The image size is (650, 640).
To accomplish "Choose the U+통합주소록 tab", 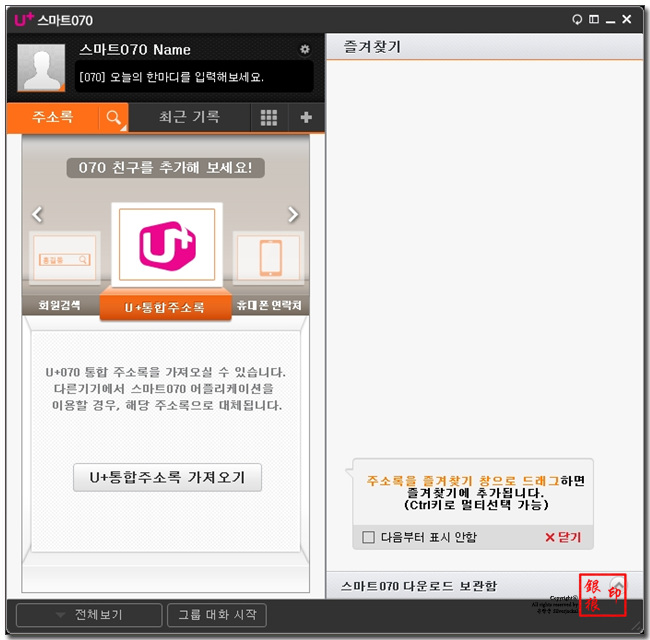I will point(165,307).
